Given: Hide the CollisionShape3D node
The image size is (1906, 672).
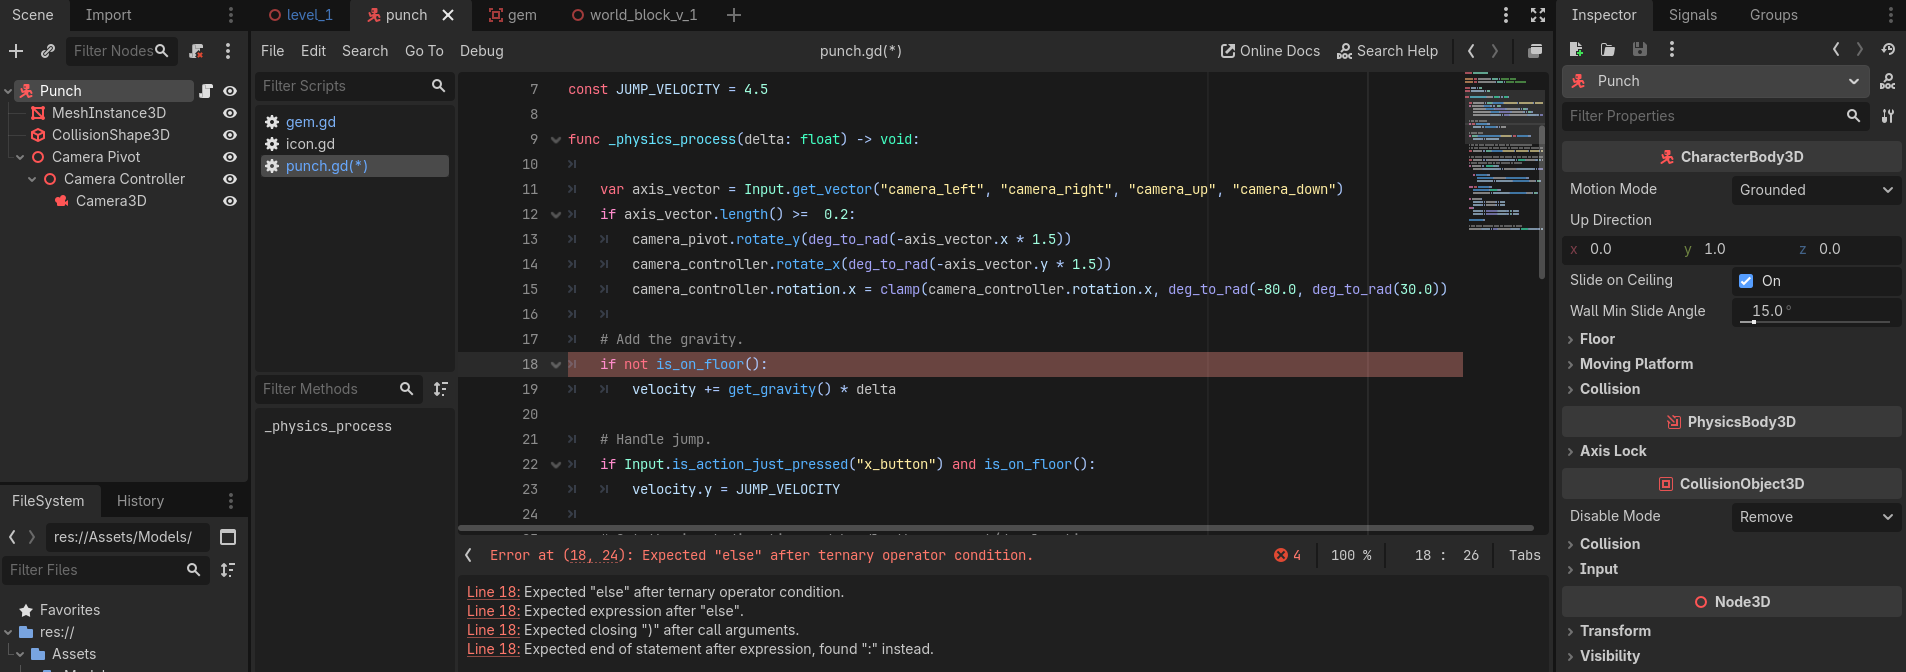Looking at the screenshot, I should [x=230, y=135].
